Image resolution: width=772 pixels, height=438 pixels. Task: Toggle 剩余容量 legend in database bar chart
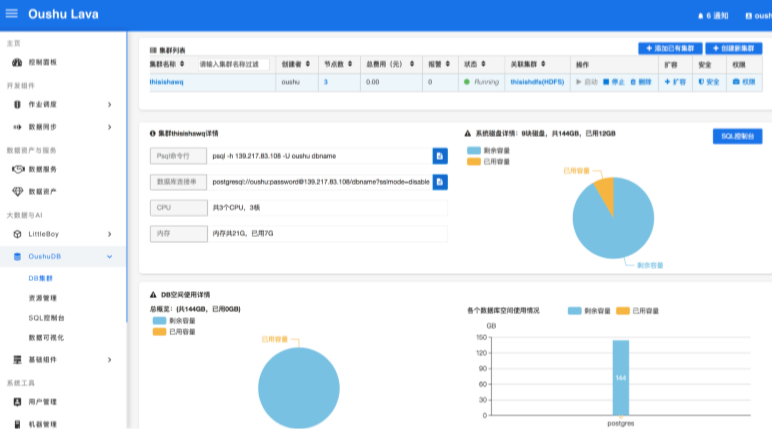tap(588, 310)
